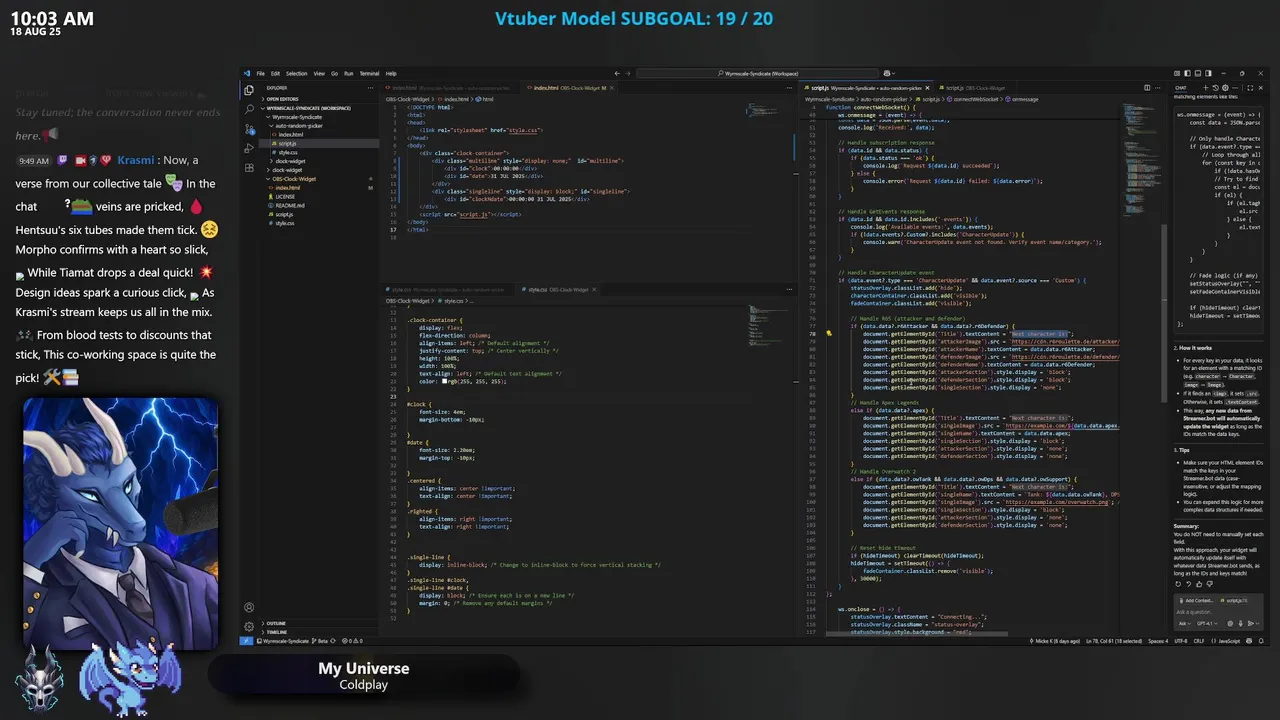Open Customize Layout icon in title bar
Image resolution: width=1280 pixels, height=720 pixels.
click(1177, 73)
